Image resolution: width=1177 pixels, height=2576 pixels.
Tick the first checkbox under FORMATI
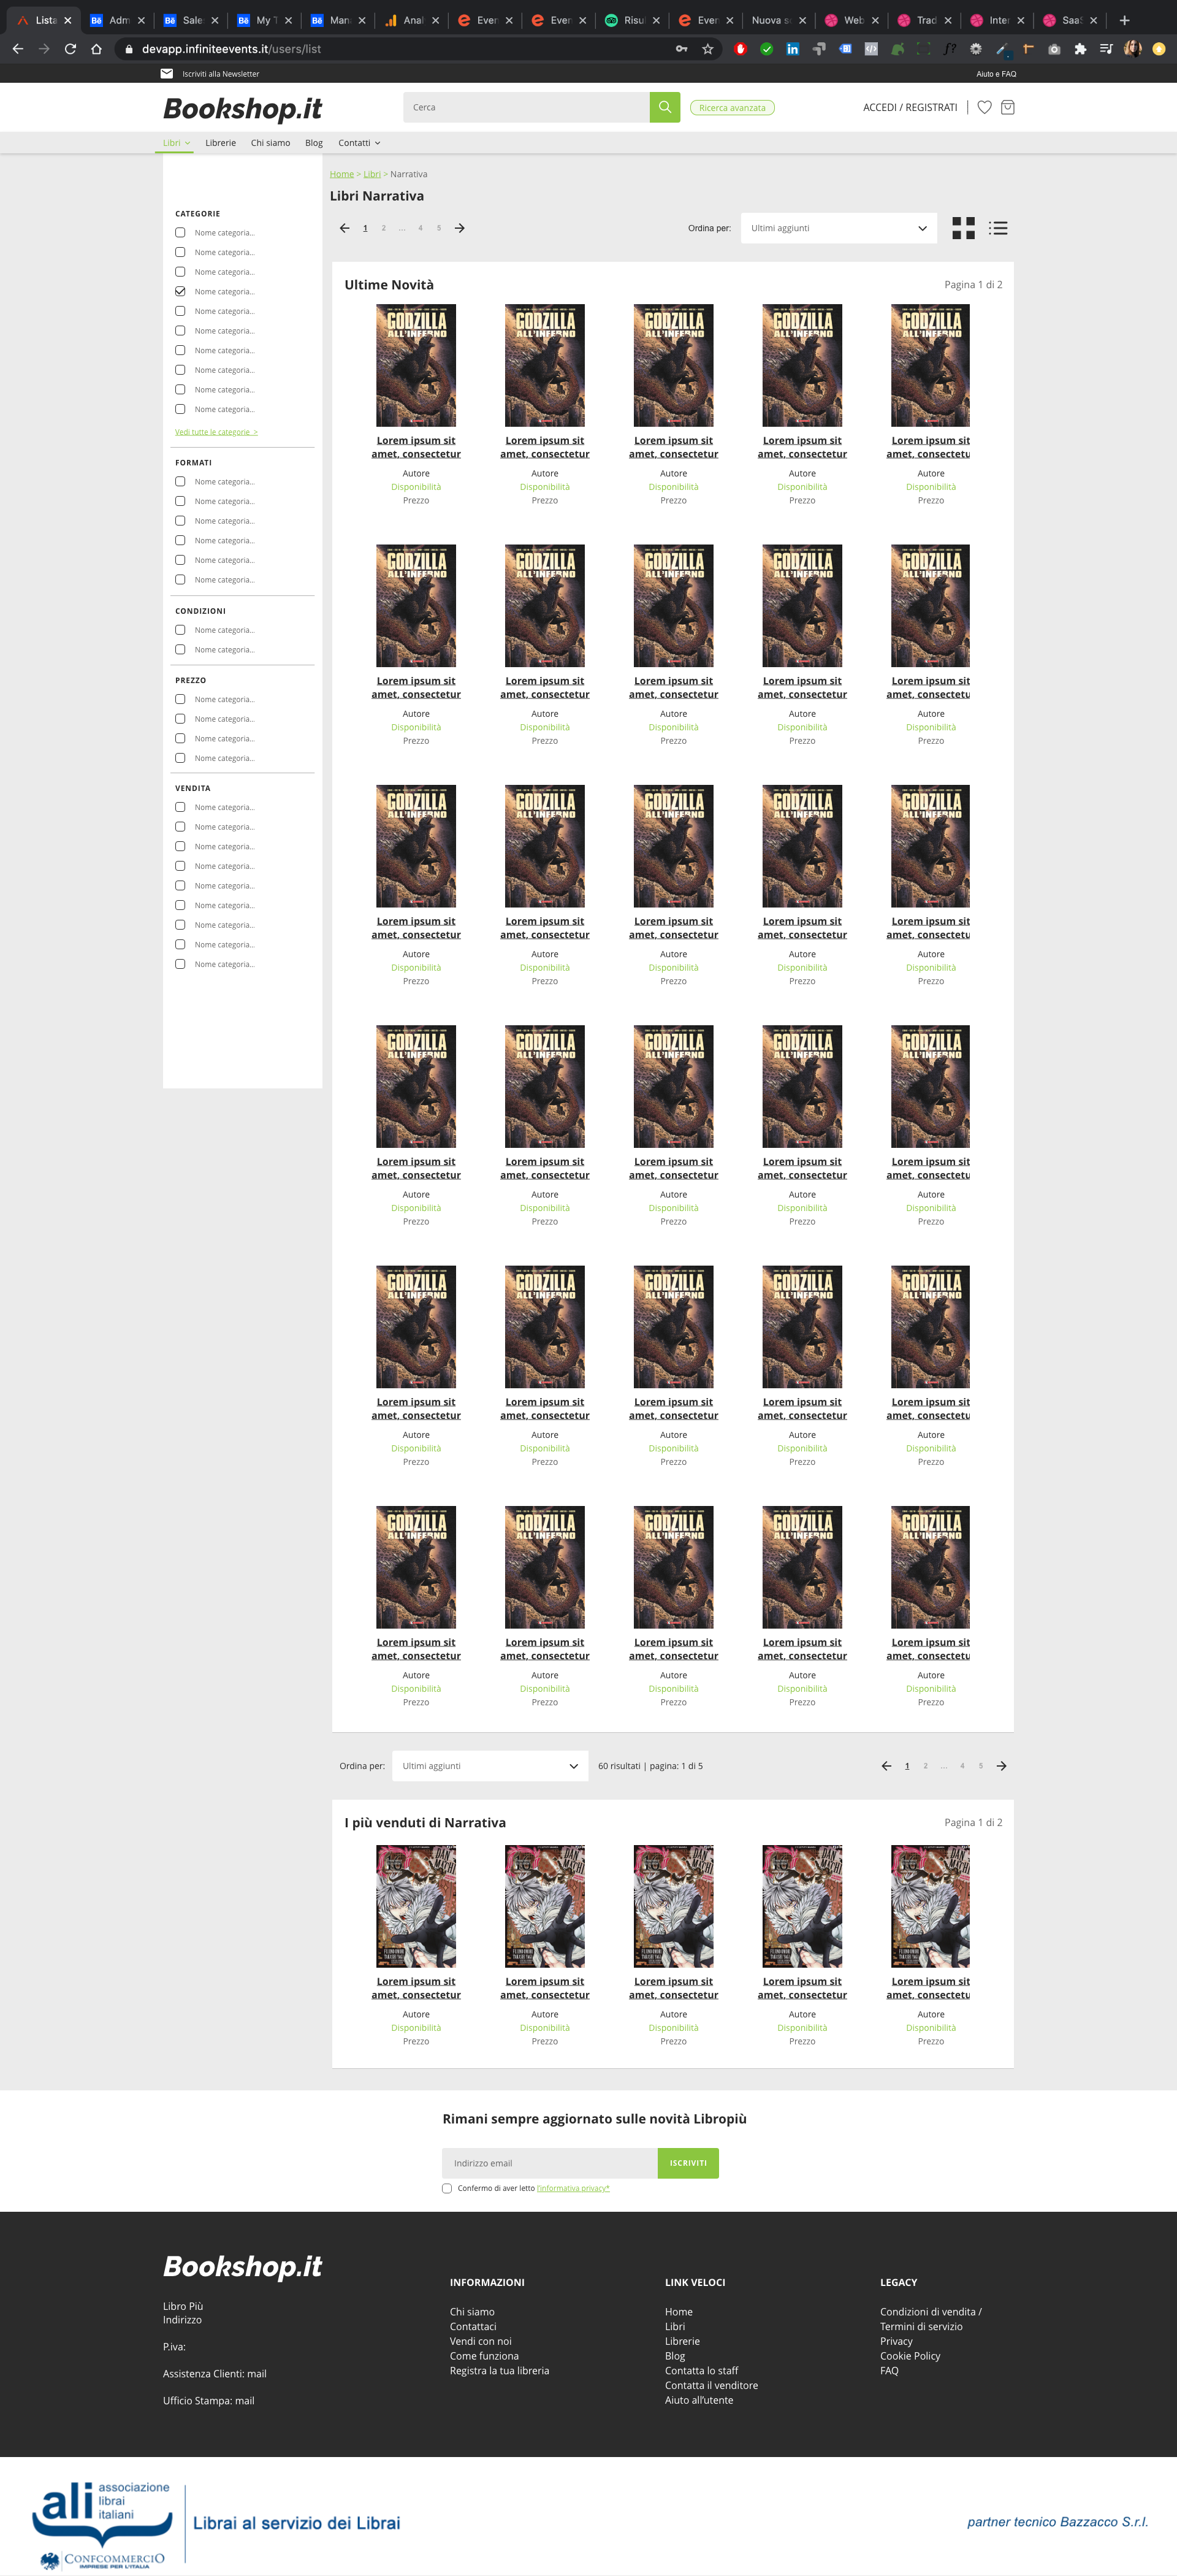(180, 481)
